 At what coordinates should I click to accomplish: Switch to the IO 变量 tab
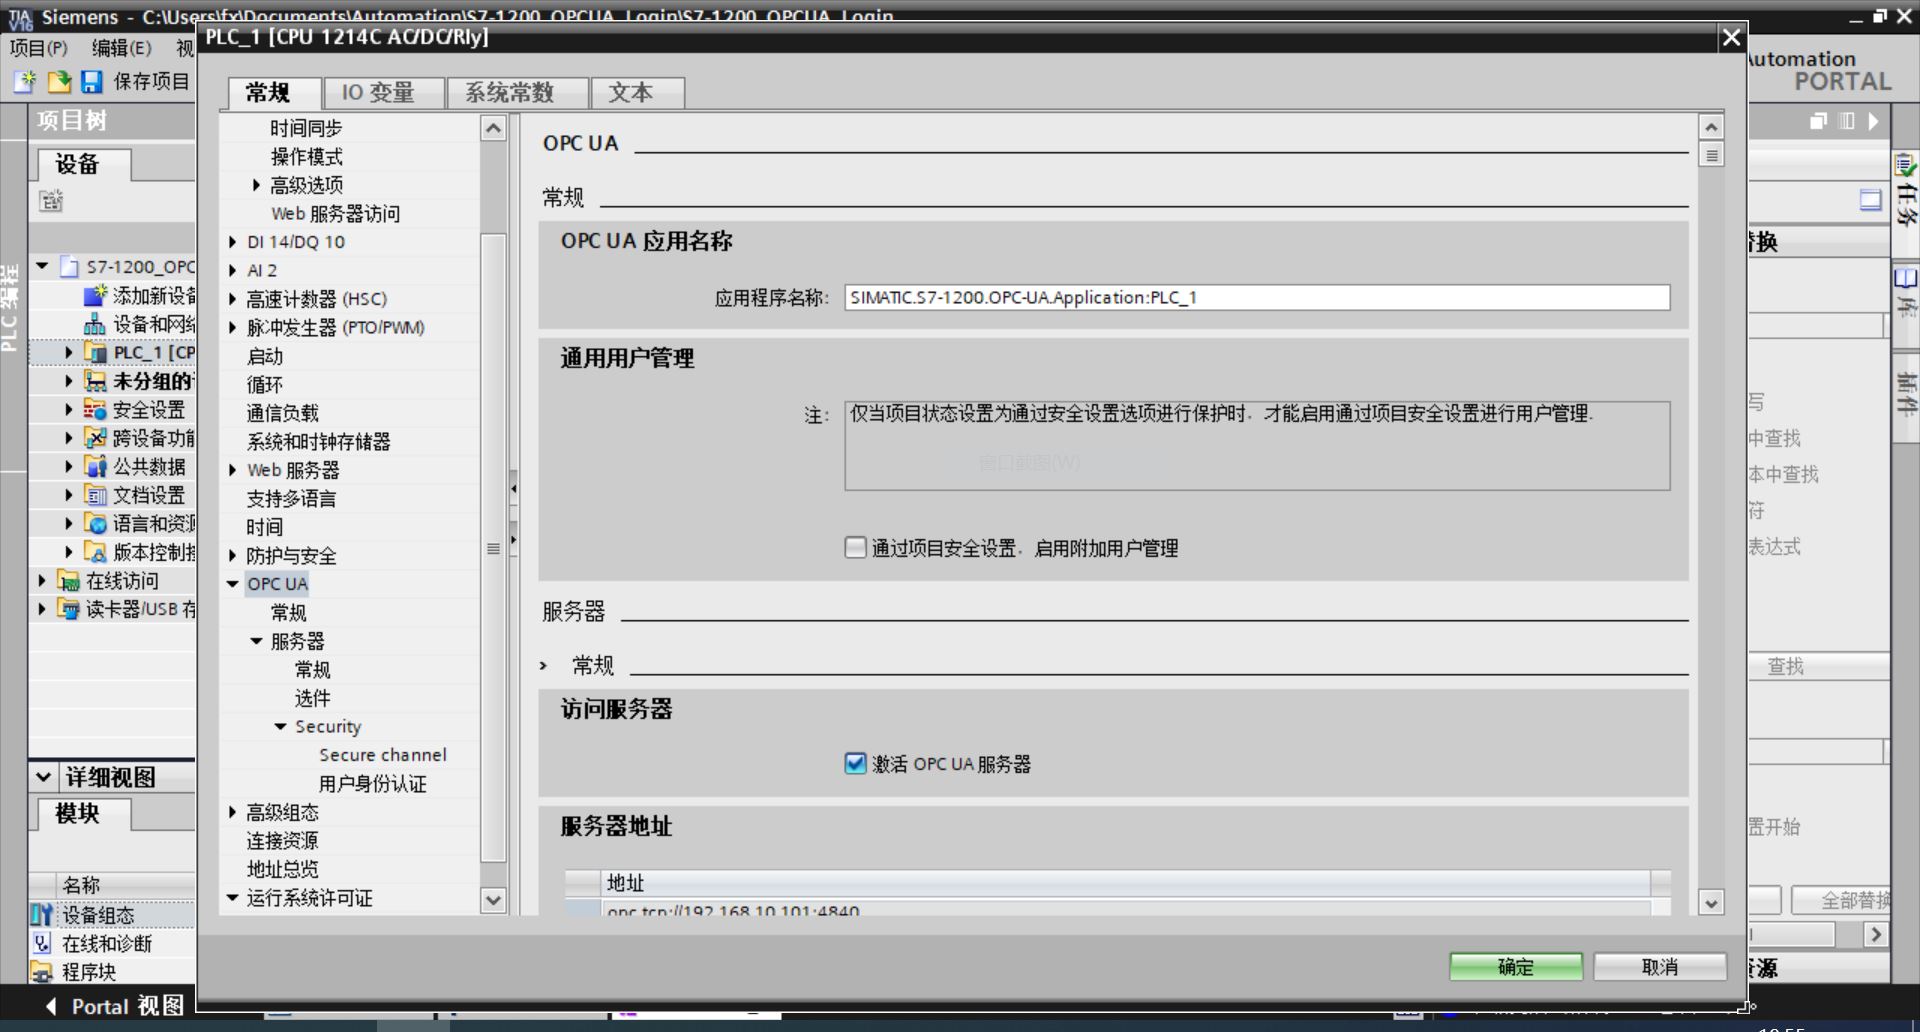click(x=383, y=92)
